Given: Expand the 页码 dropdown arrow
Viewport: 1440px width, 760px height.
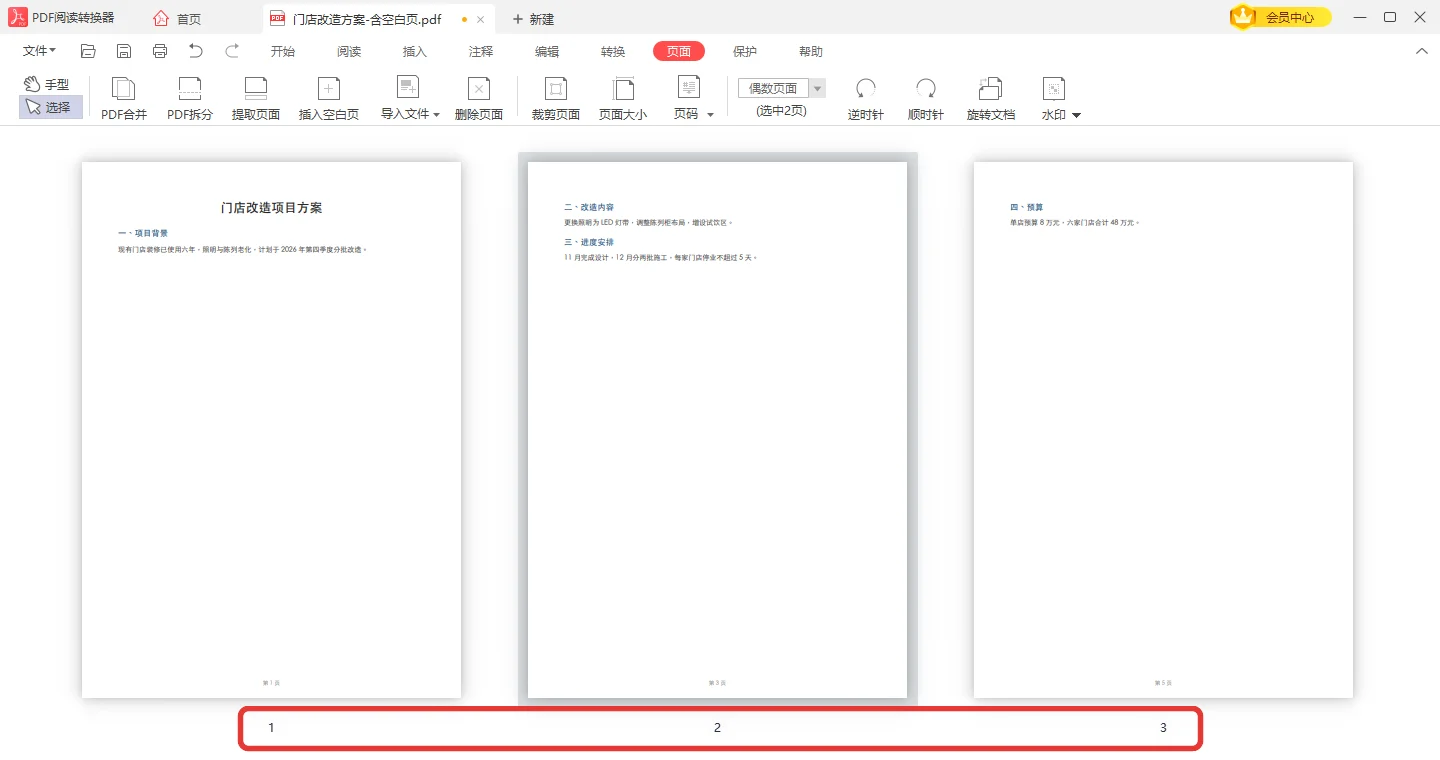Looking at the screenshot, I should (710, 115).
